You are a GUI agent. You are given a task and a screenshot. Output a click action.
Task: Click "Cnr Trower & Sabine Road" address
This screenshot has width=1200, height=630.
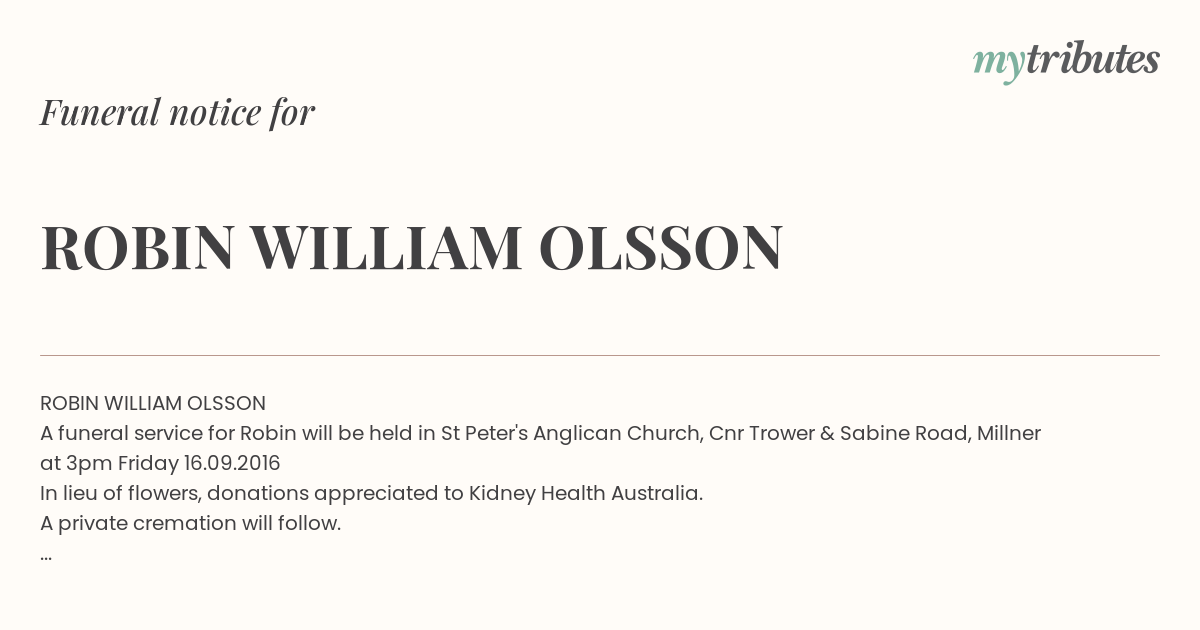click(838, 433)
